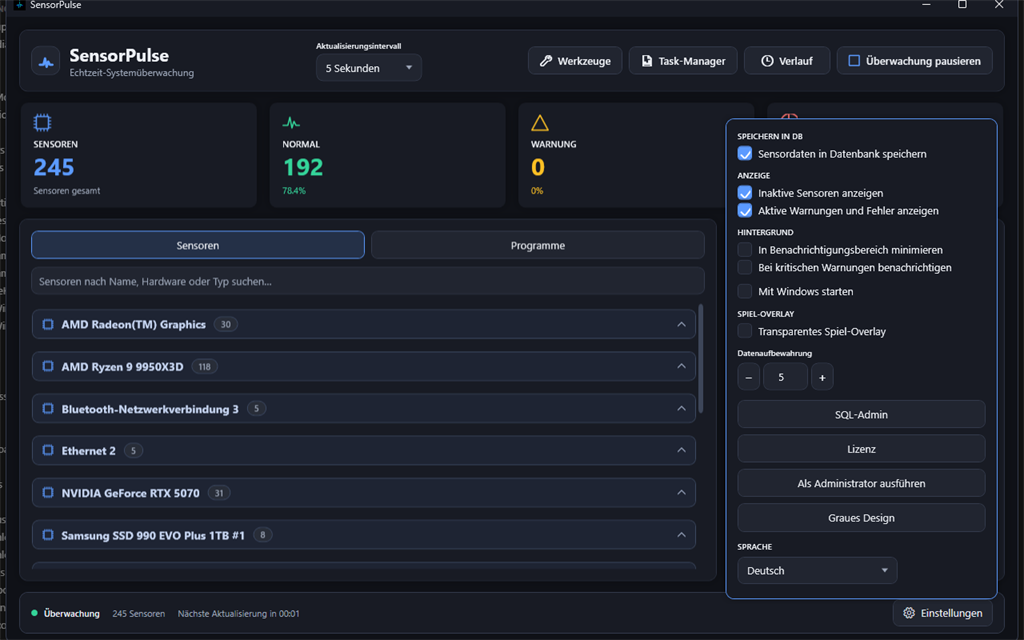Enable Transparentes Spiel-Overlay
This screenshot has width=1024, height=640.
click(744, 331)
